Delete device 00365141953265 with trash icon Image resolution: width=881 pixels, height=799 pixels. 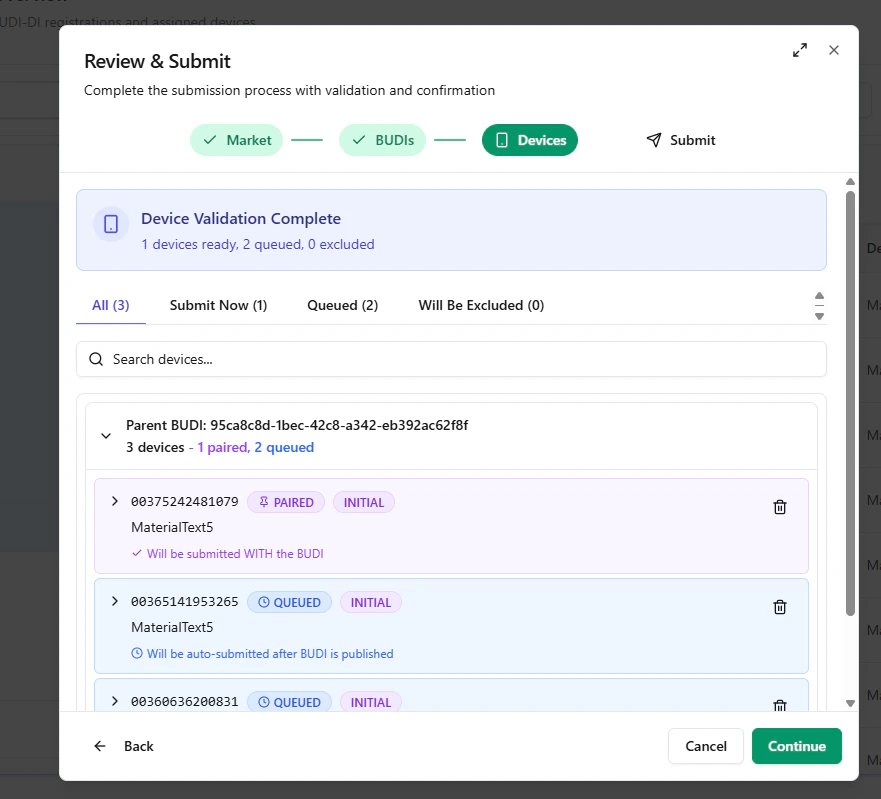pos(779,607)
